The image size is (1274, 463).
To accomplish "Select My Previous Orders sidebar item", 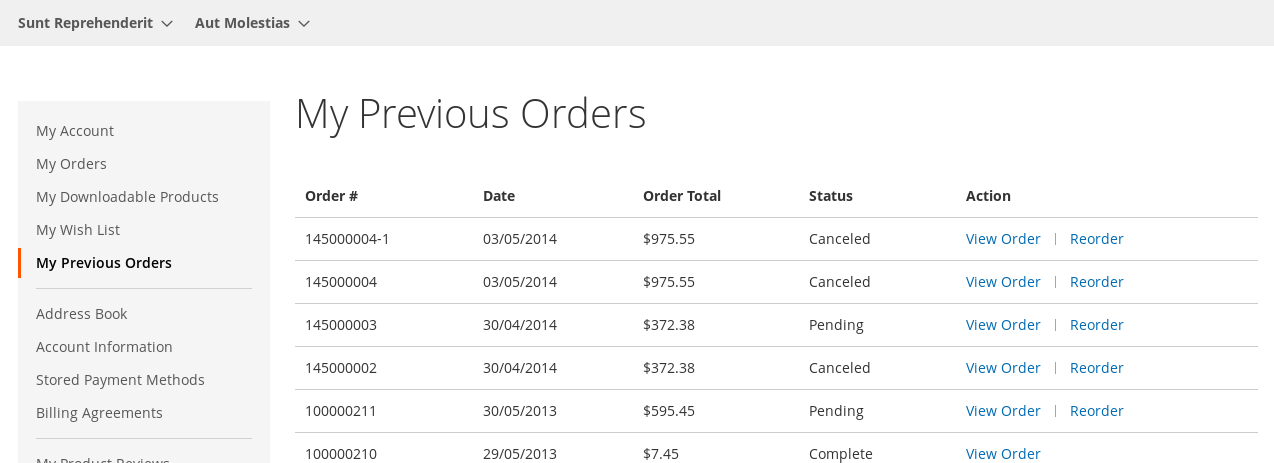I will point(104,263).
